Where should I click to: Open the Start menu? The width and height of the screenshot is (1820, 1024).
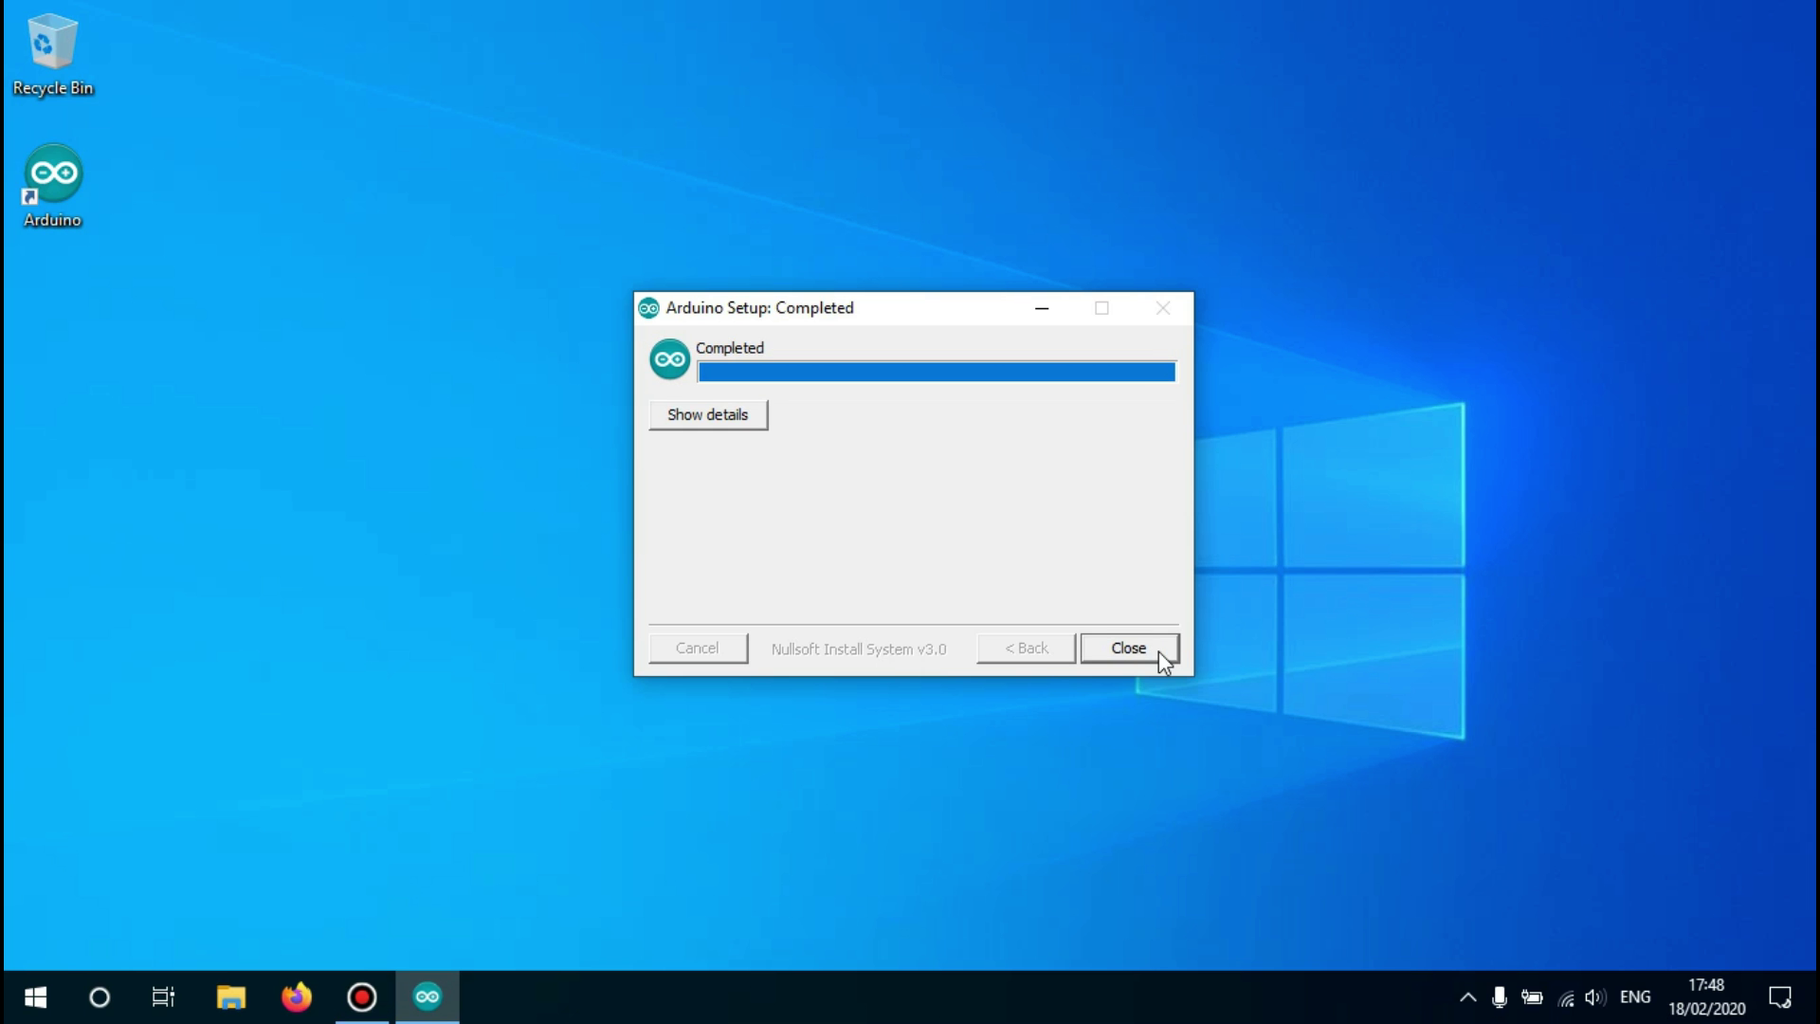(34, 996)
